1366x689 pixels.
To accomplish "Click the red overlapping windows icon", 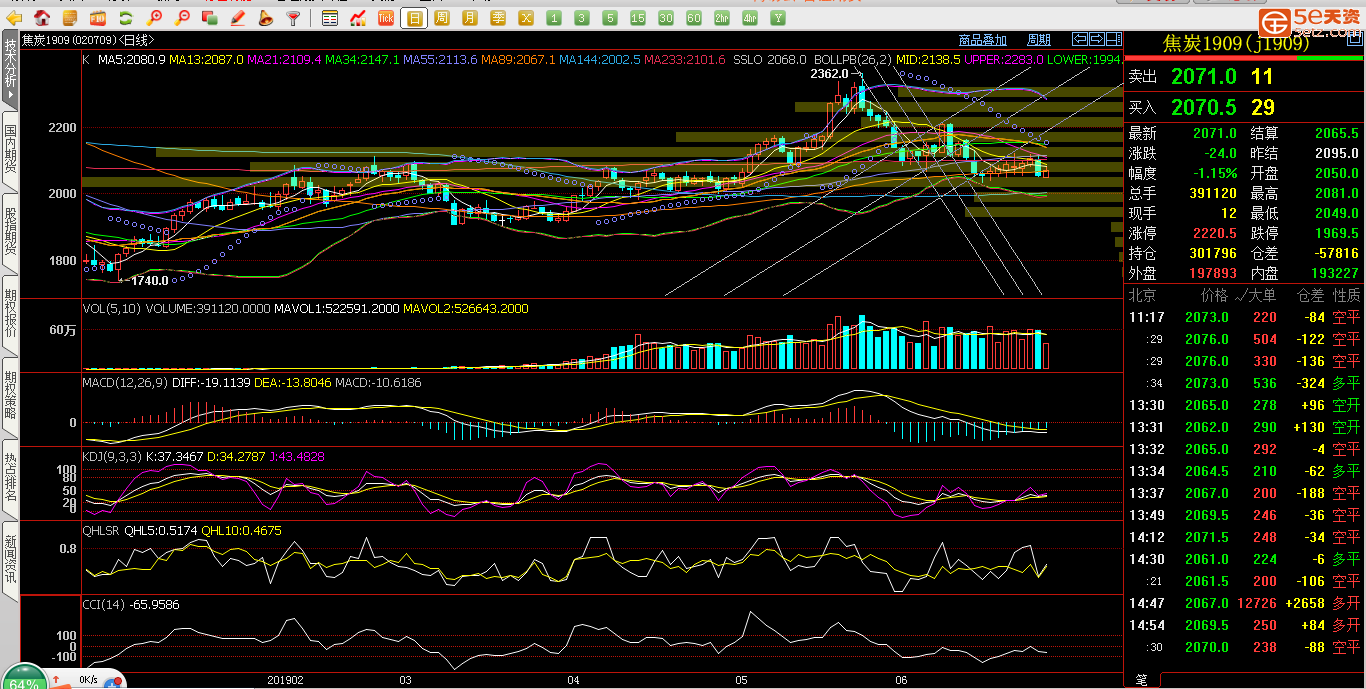I will pyautogui.click(x=210, y=18).
